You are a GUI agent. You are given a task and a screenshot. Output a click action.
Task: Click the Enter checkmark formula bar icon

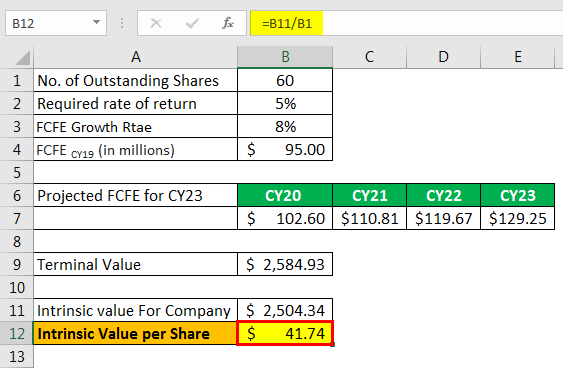192,23
